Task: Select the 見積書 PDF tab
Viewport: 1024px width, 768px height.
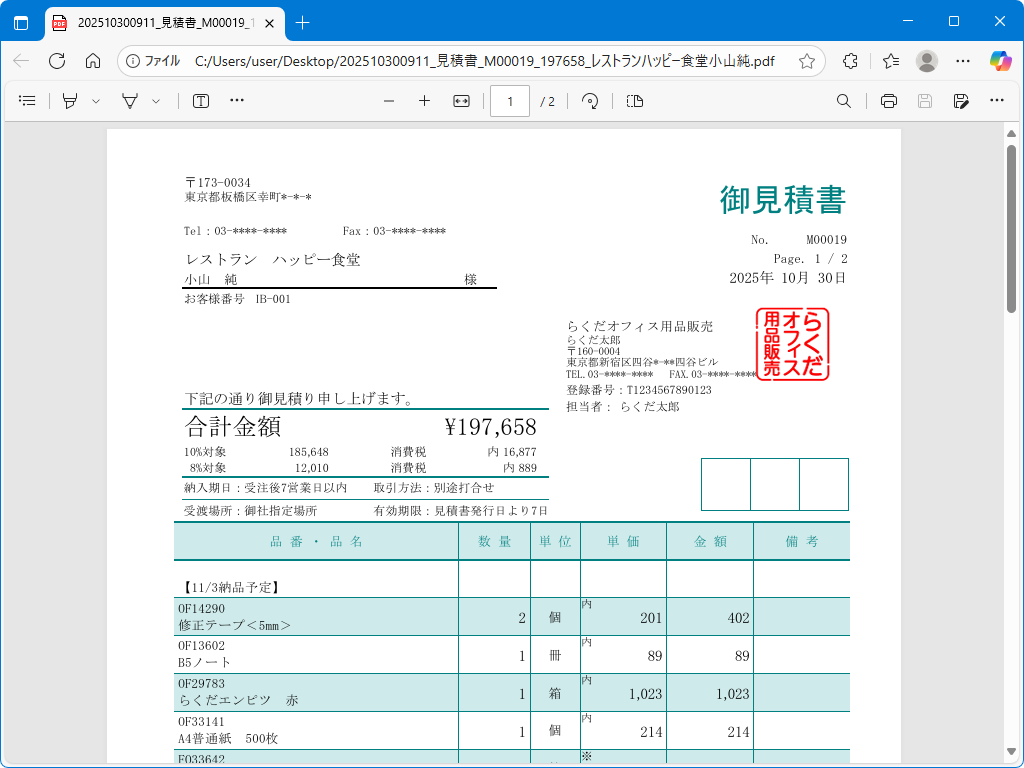Action: (x=160, y=22)
